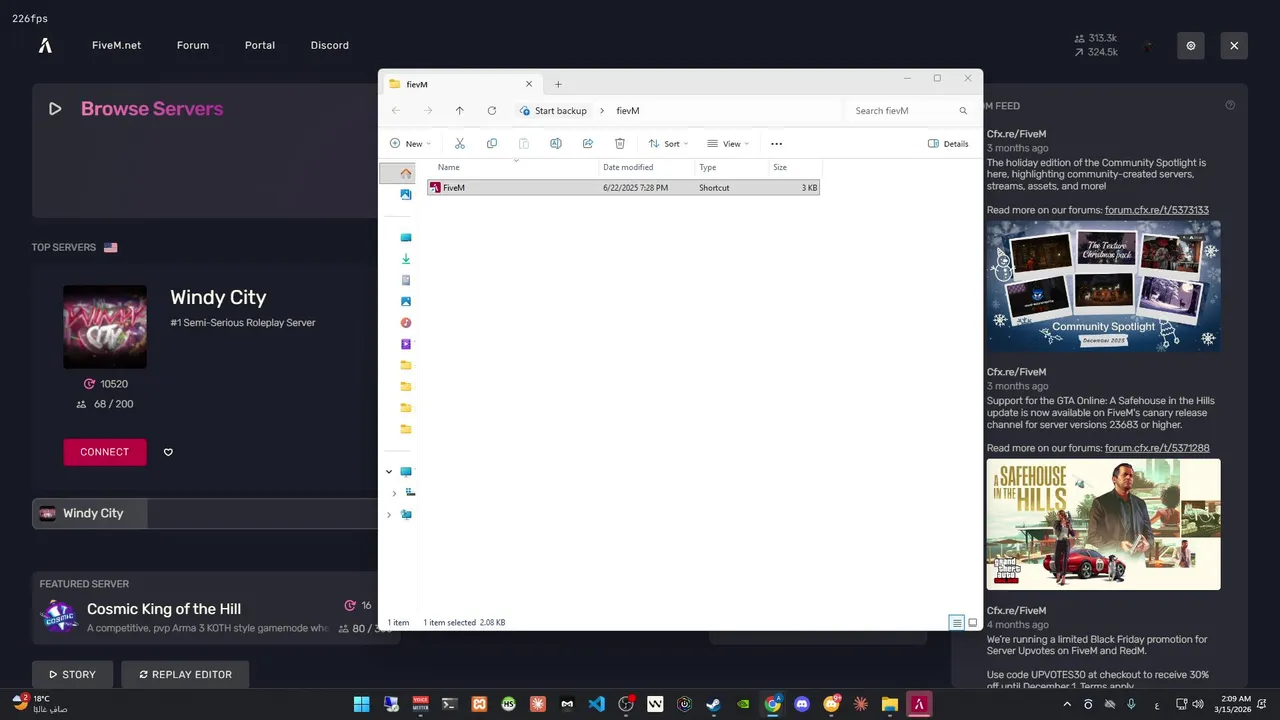Click the Delete trash icon in Explorer
Viewport: 1280px width, 720px height.
(620, 144)
